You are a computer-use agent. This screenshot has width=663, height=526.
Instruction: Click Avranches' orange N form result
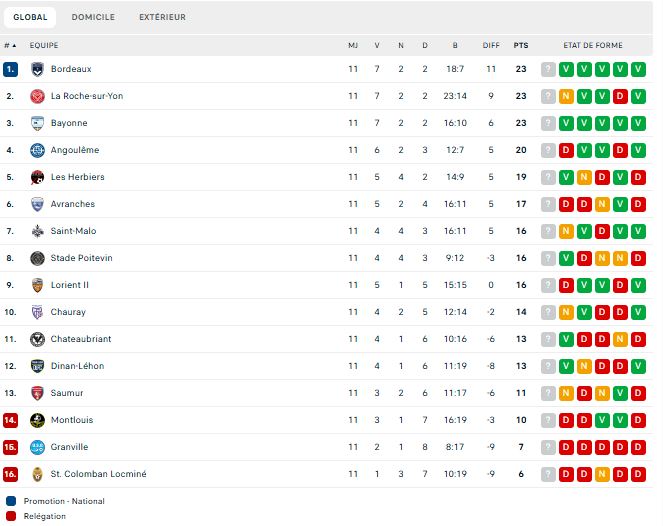tap(602, 204)
